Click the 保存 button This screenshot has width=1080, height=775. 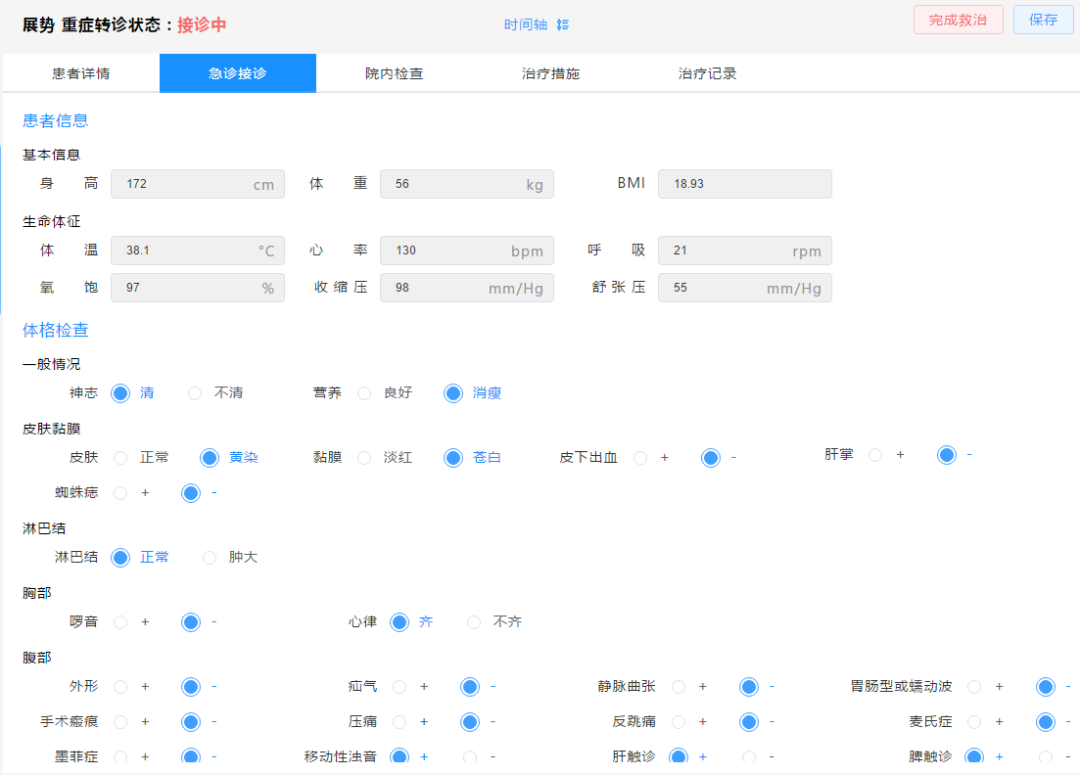click(x=1043, y=20)
